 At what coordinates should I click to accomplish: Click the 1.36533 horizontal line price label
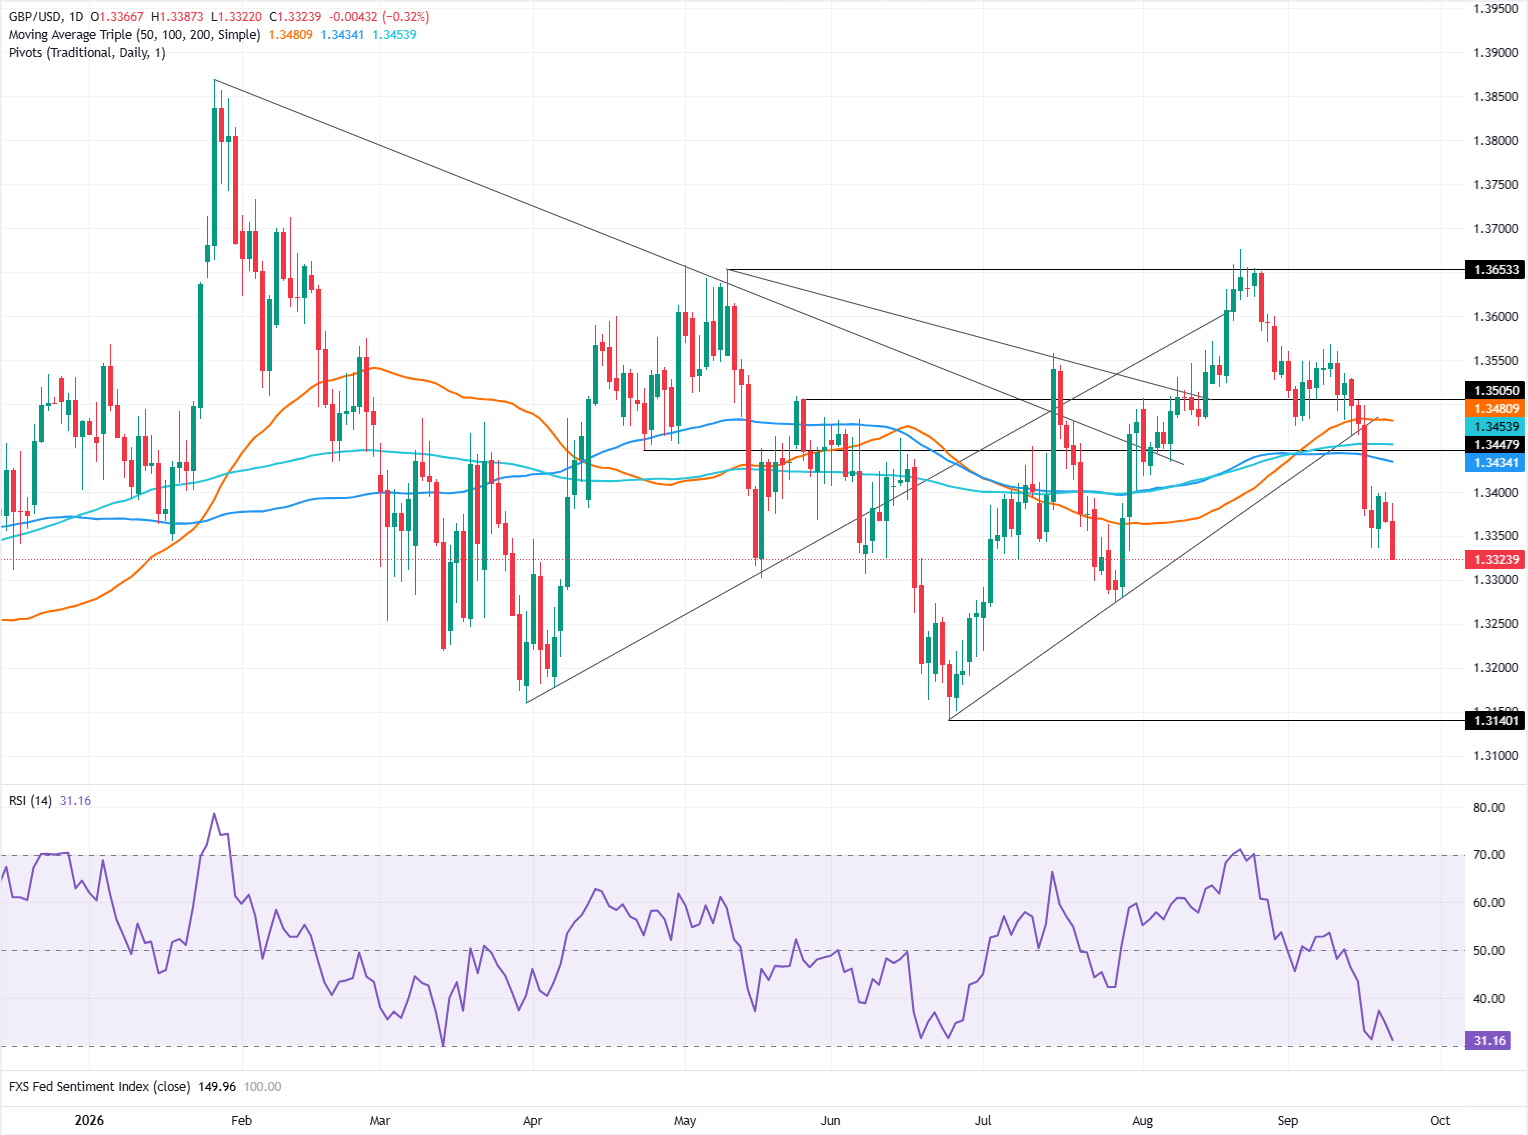tap(1495, 270)
